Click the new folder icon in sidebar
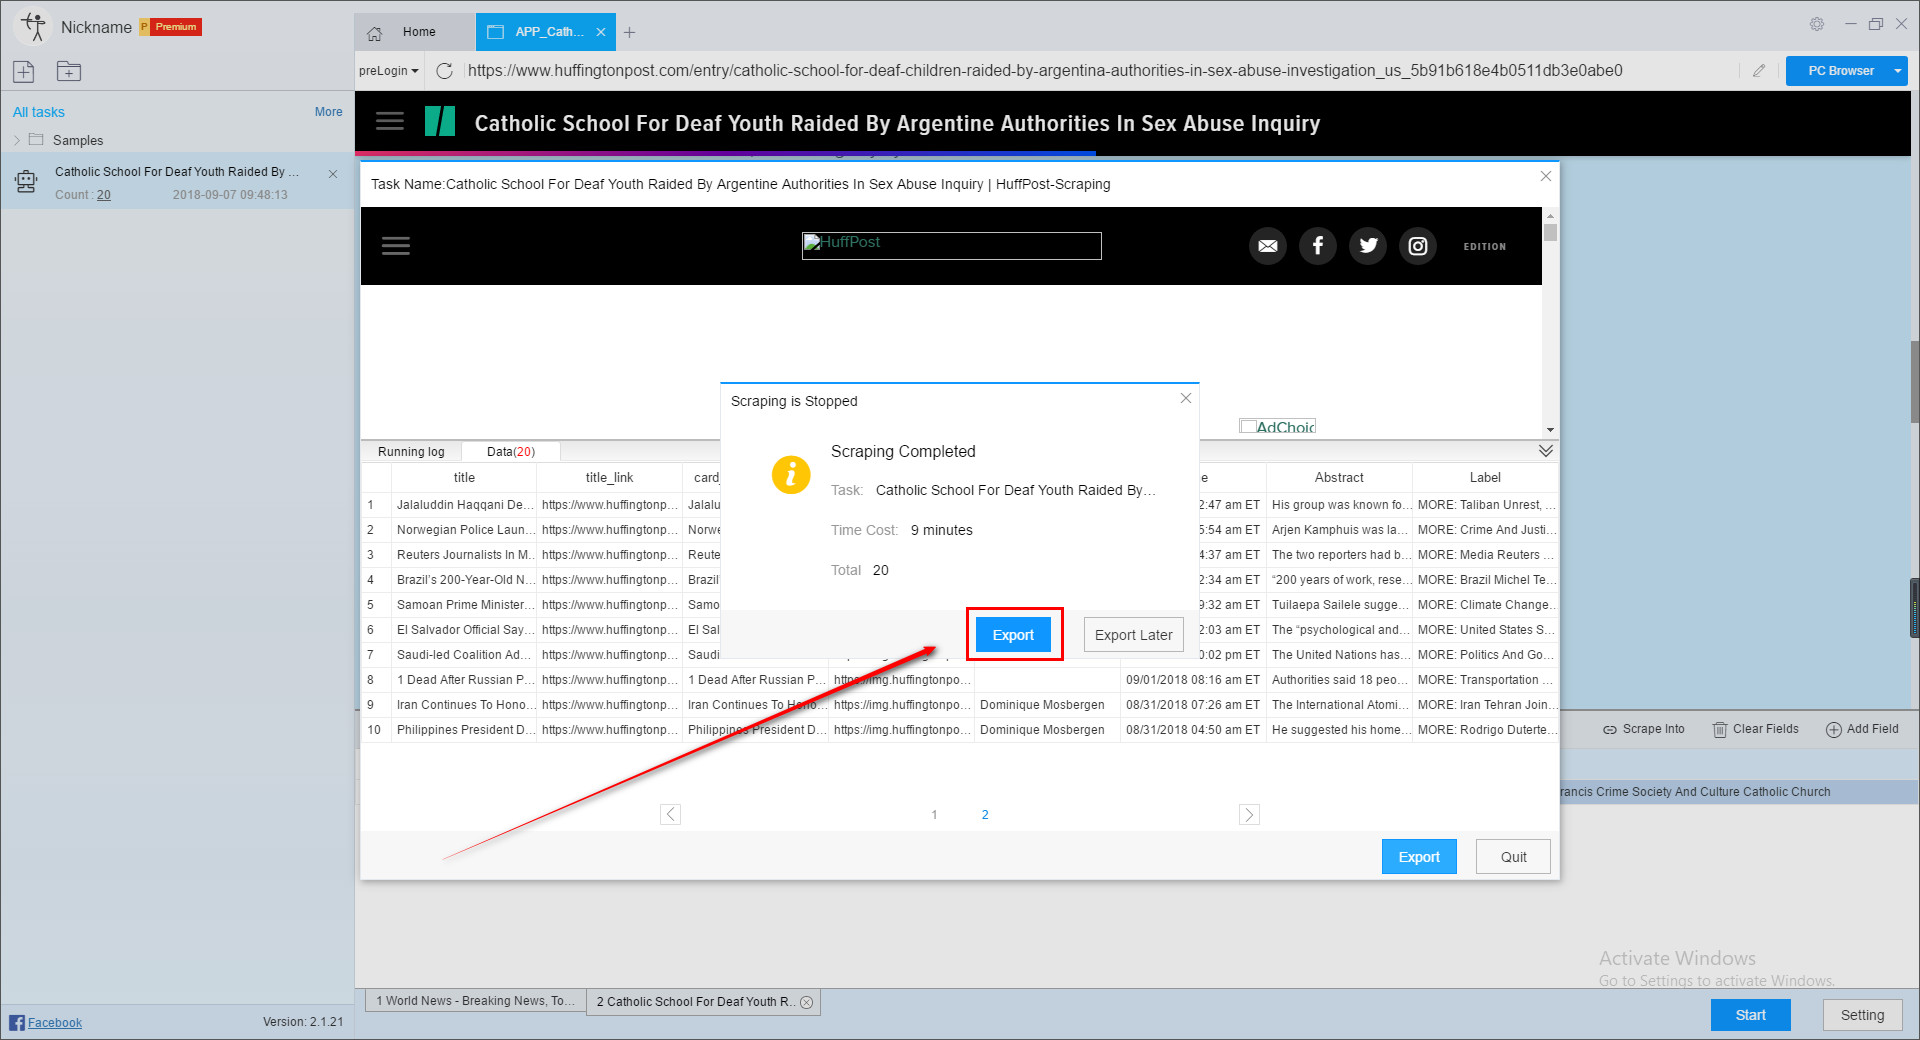This screenshot has width=1920, height=1040. click(69, 71)
